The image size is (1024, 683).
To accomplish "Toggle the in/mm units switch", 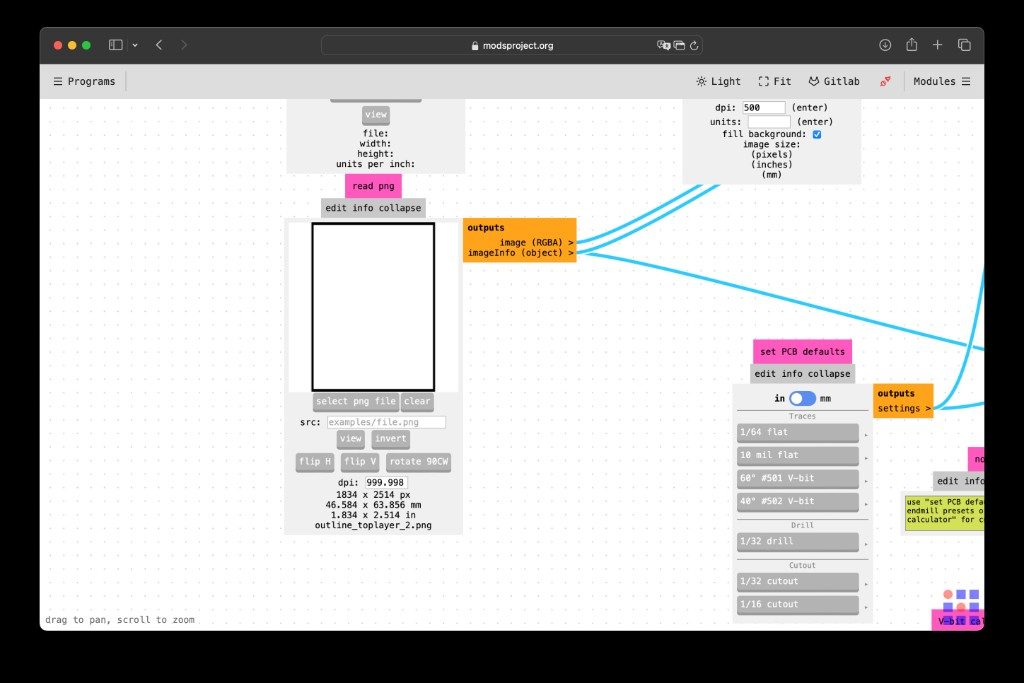I will click(802, 398).
